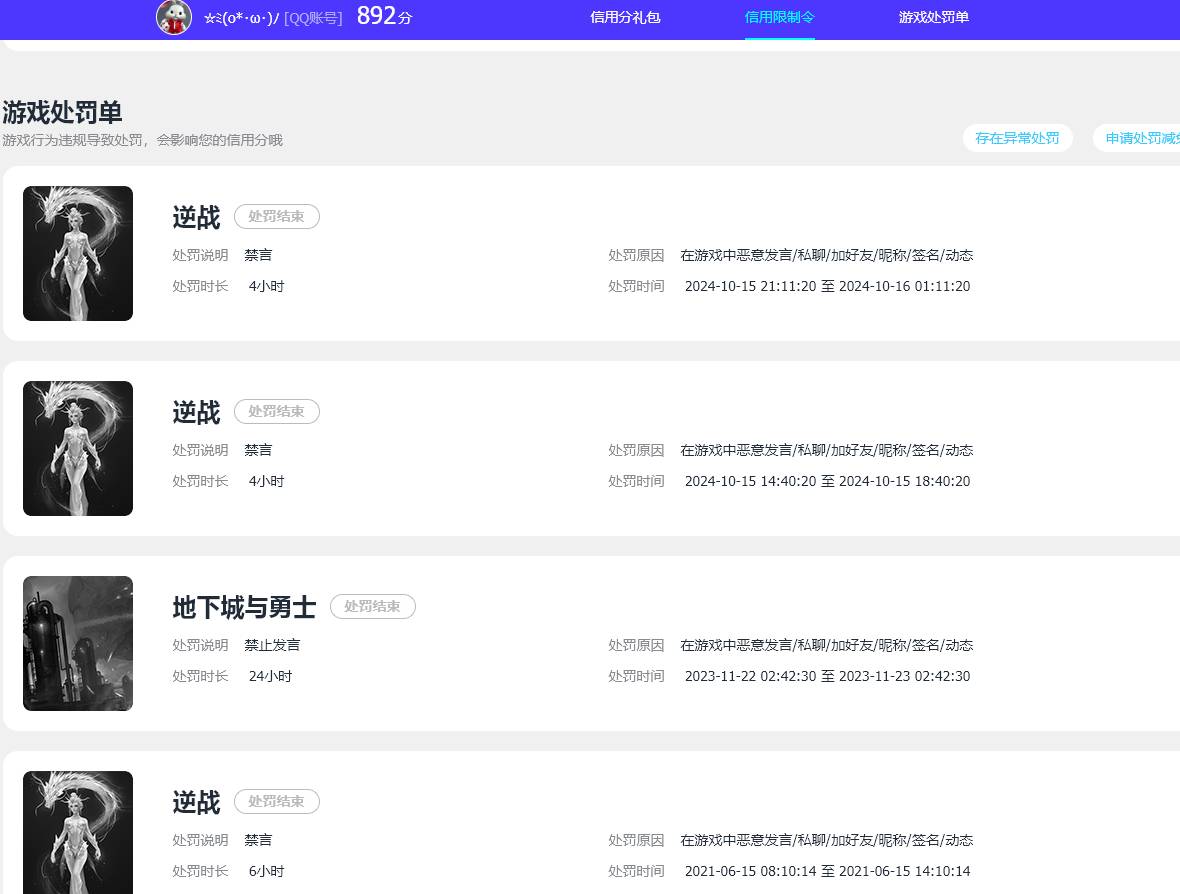
Task: Select the 处罚结束 badge on the bottom card
Action: click(277, 801)
